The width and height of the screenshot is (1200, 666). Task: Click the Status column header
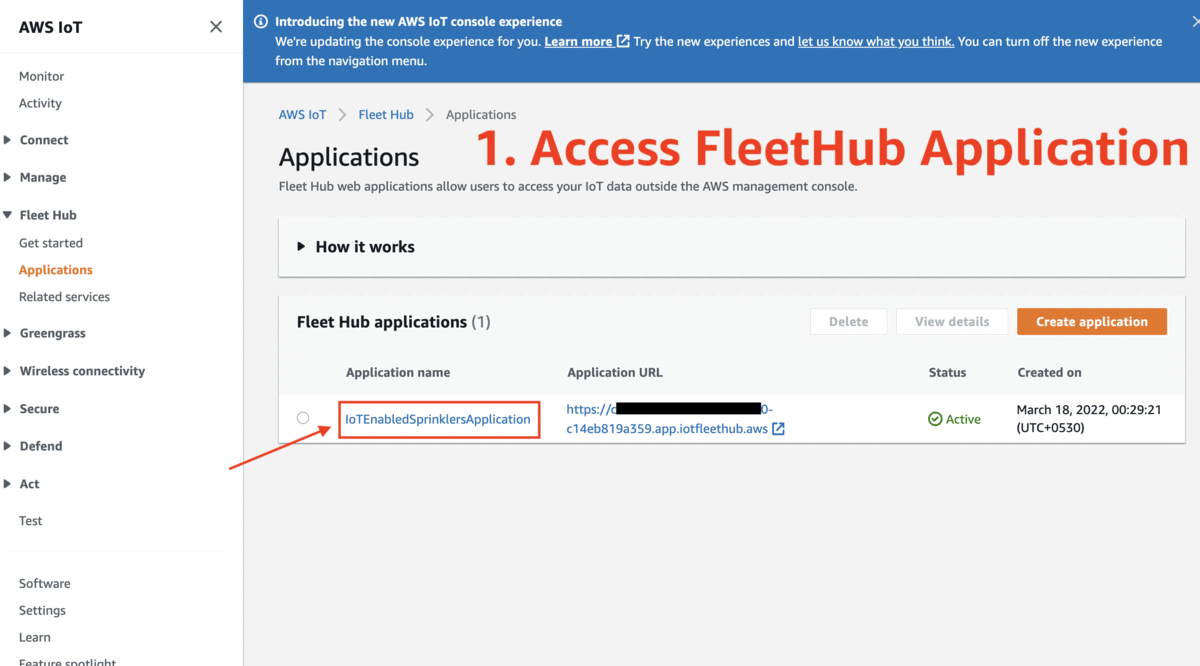[x=947, y=373]
